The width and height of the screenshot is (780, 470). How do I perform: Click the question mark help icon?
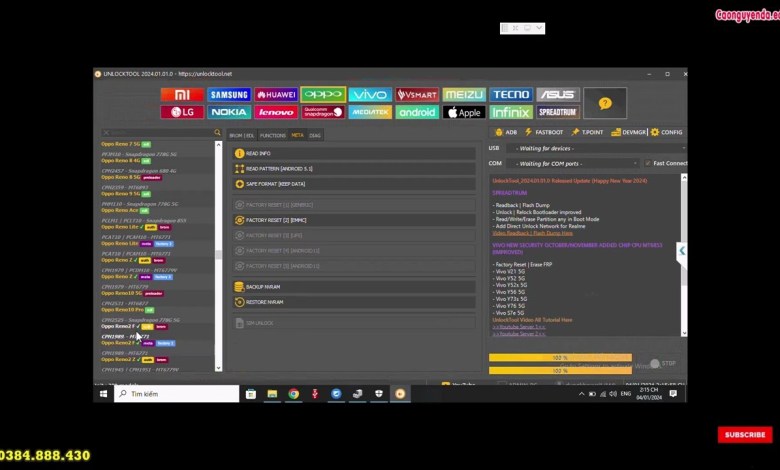(605, 103)
